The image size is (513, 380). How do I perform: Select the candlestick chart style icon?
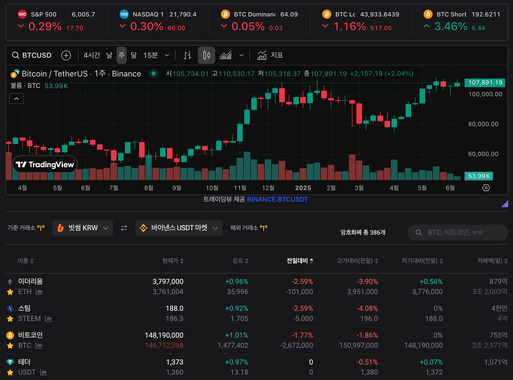tap(206, 55)
